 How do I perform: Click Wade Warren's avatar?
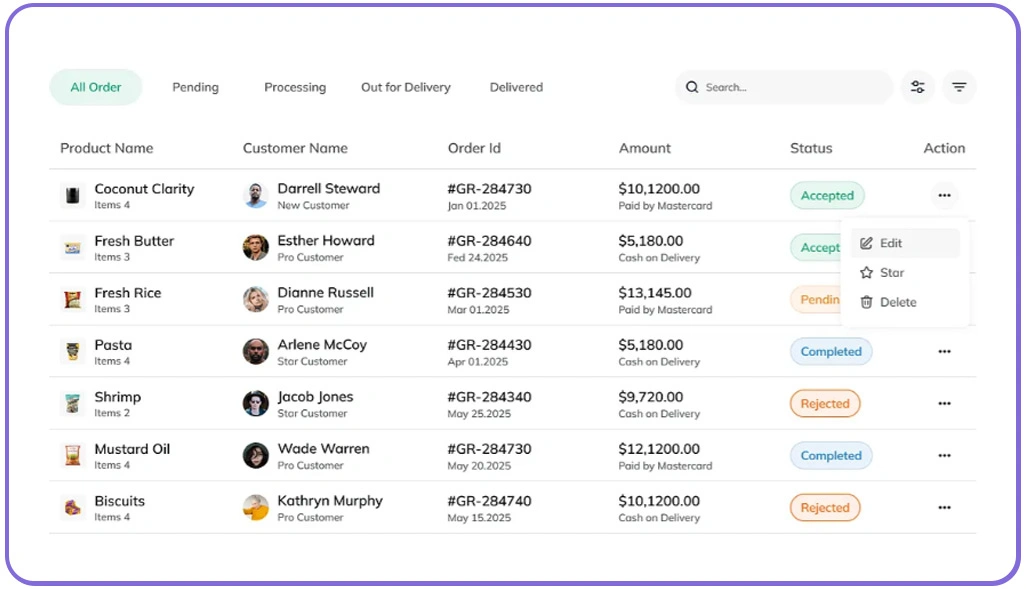click(255, 455)
